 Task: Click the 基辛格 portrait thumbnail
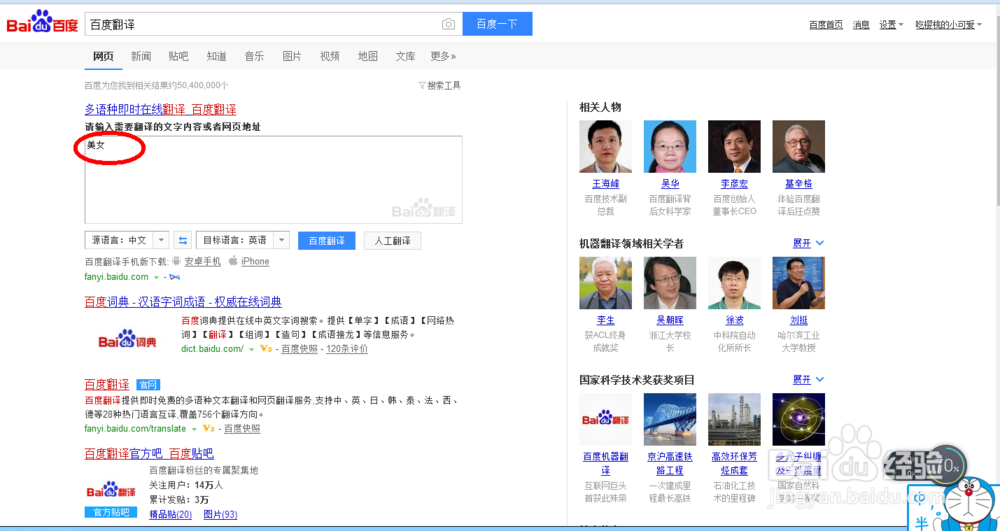point(798,147)
